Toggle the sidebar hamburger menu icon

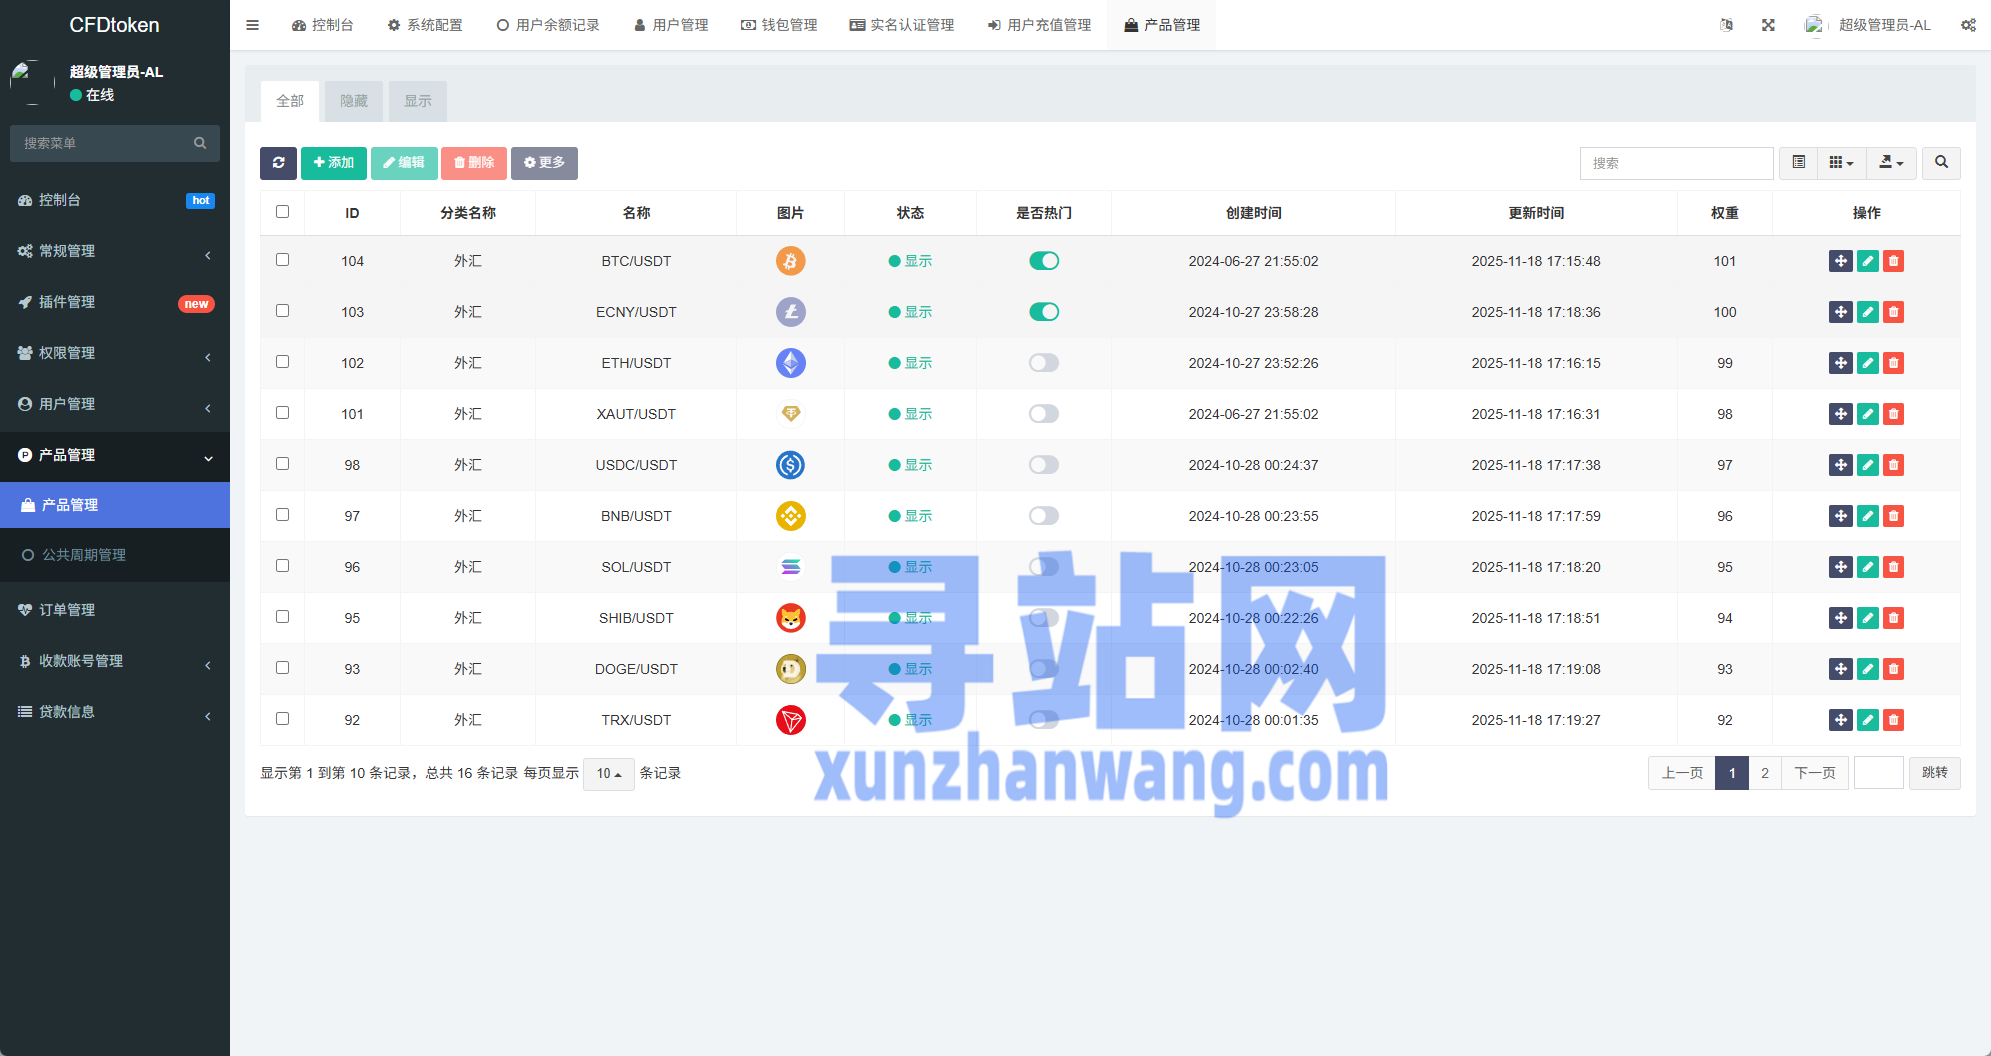point(253,25)
